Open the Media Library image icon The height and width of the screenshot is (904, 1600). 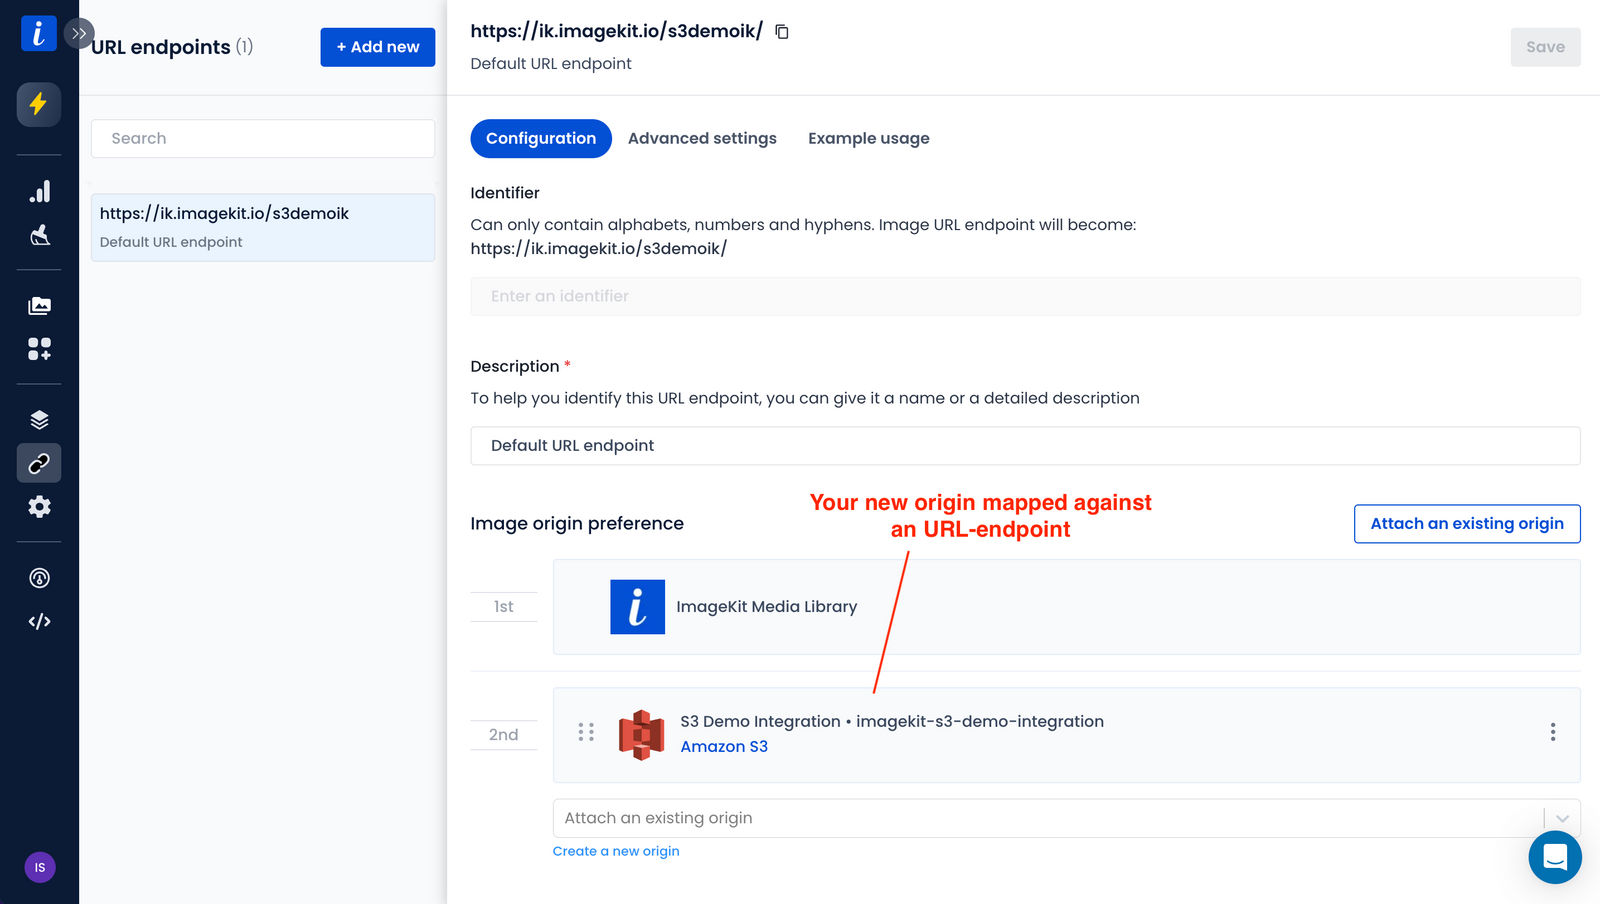click(39, 305)
